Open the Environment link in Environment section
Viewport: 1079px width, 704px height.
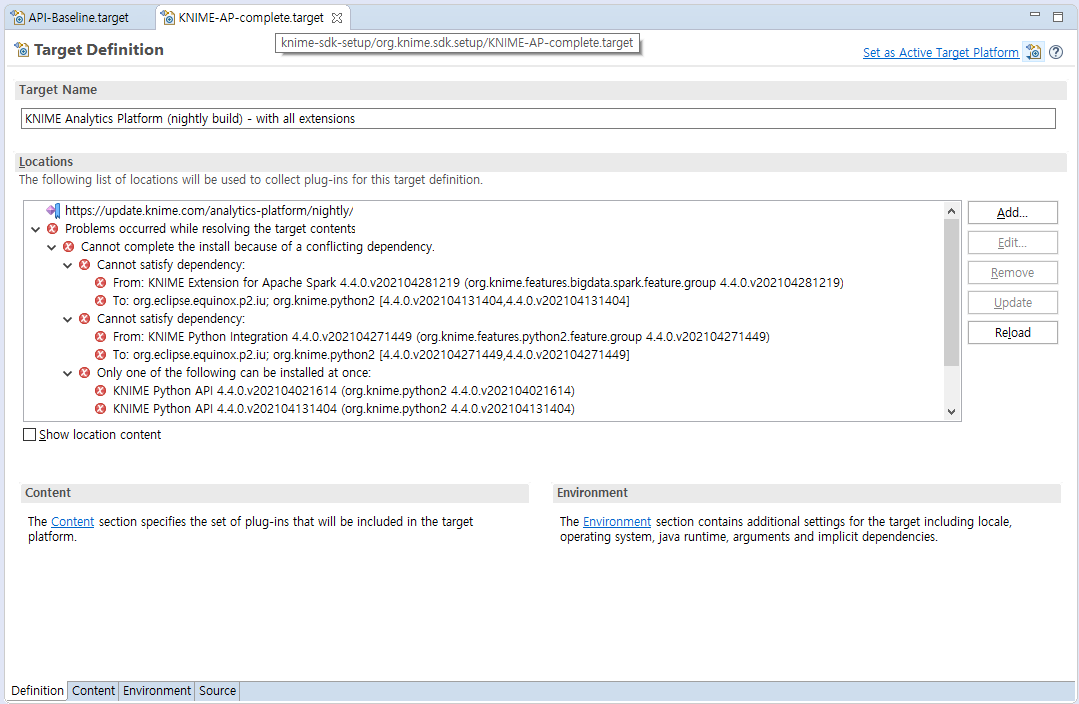point(617,522)
